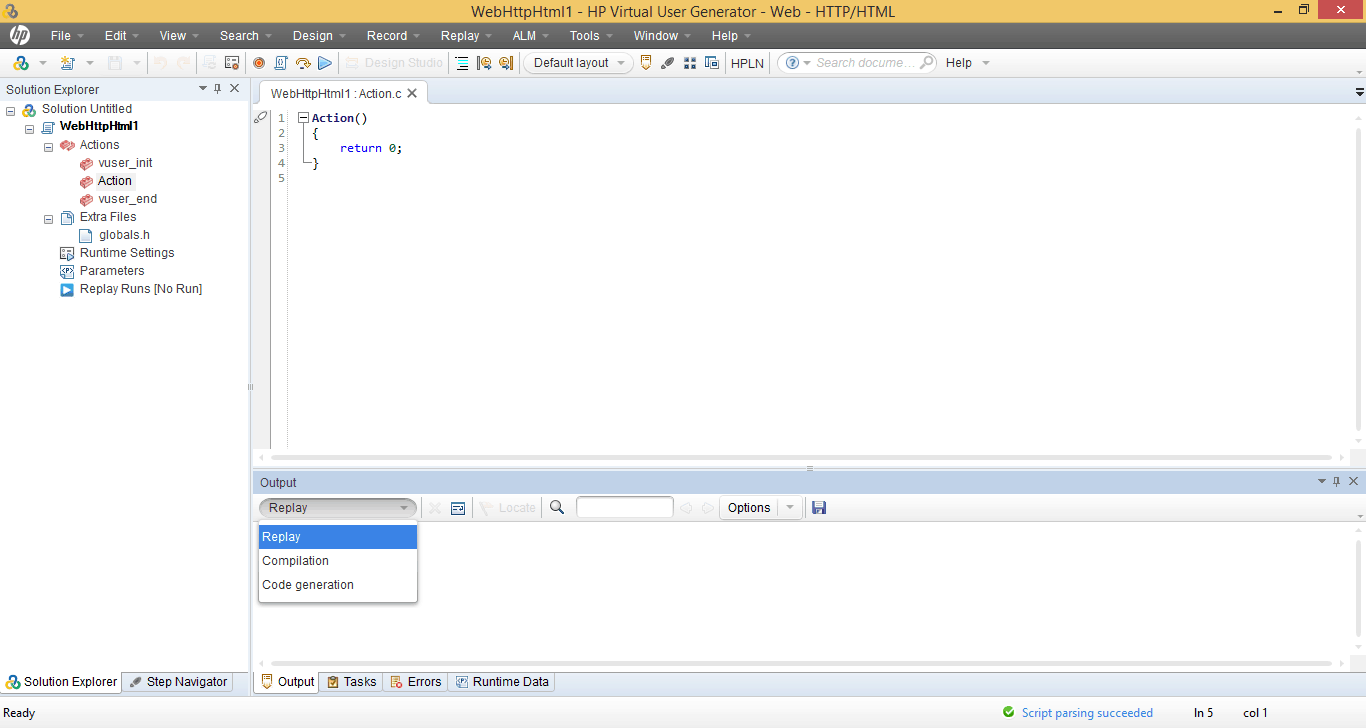The width and height of the screenshot is (1366, 728).
Task: Switch to the Runtime Data tab
Action: [x=501, y=682]
